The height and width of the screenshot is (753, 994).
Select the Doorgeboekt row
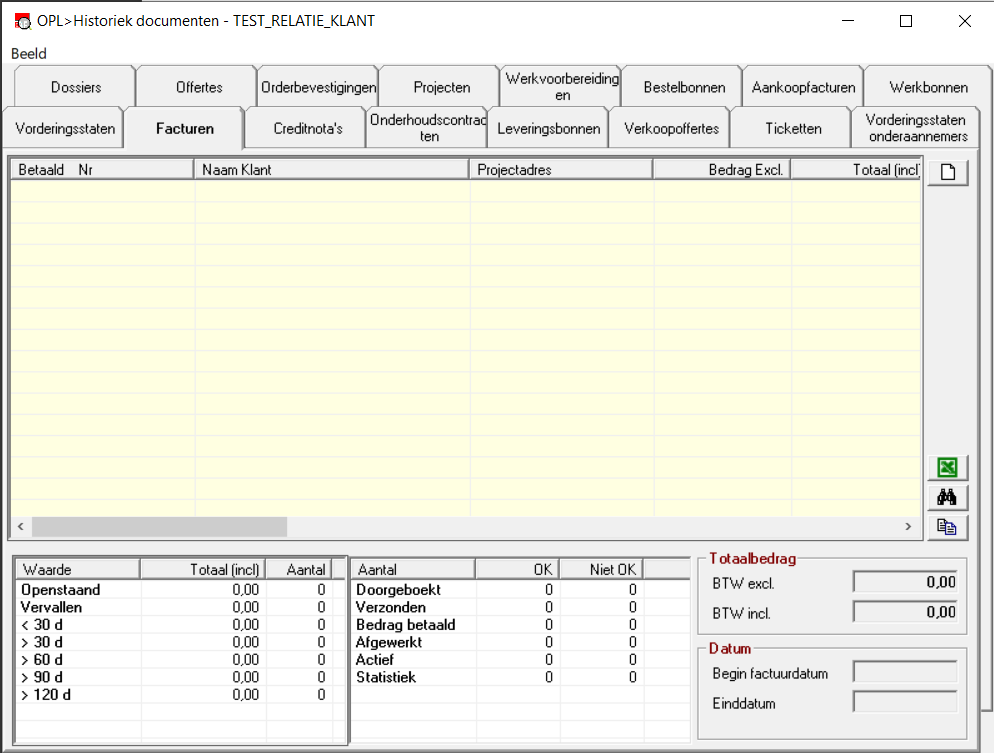[520, 589]
